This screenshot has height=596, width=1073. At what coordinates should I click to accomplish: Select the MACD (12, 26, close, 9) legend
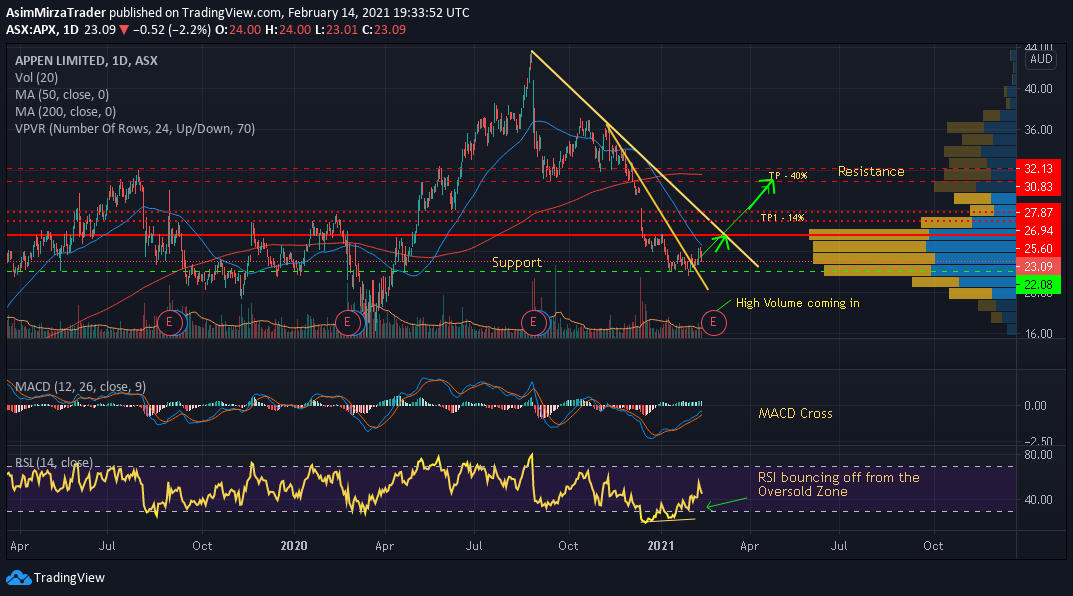[x=80, y=387]
